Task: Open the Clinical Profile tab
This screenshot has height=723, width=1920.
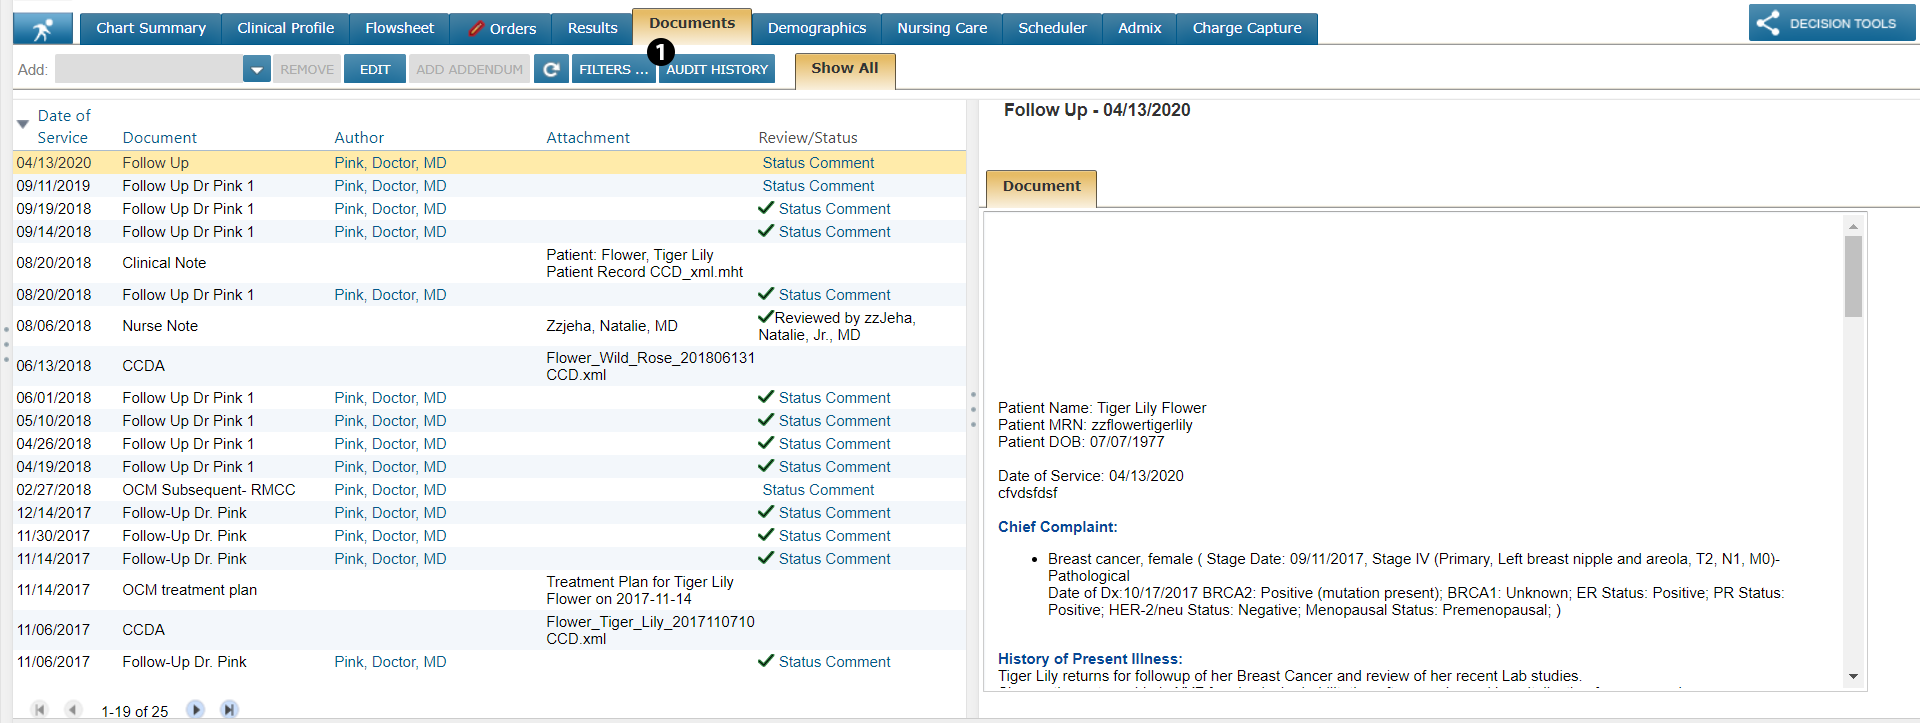Action: coord(285,28)
